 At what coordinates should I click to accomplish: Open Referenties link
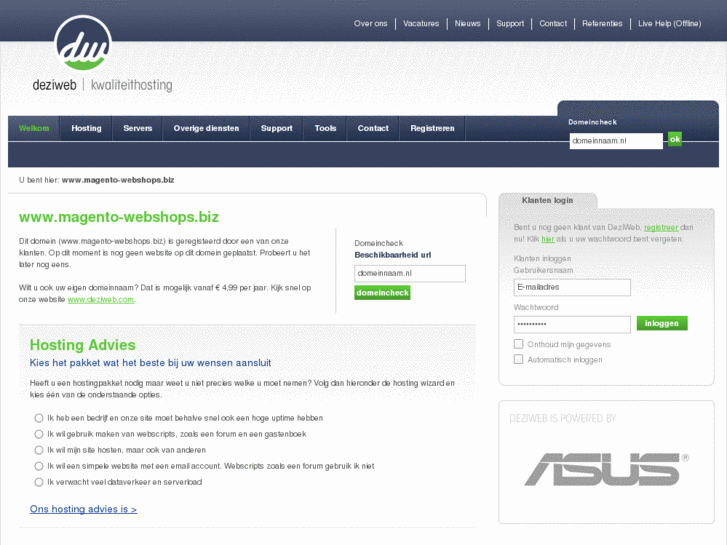602,23
